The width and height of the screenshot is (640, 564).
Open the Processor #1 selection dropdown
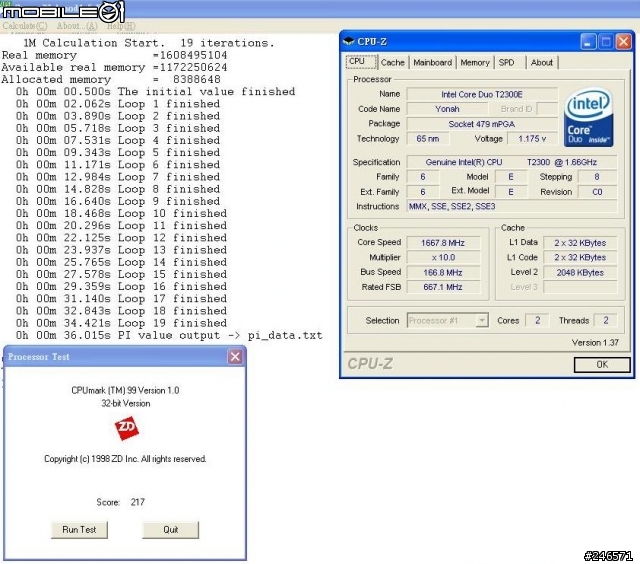[x=448, y=320]
